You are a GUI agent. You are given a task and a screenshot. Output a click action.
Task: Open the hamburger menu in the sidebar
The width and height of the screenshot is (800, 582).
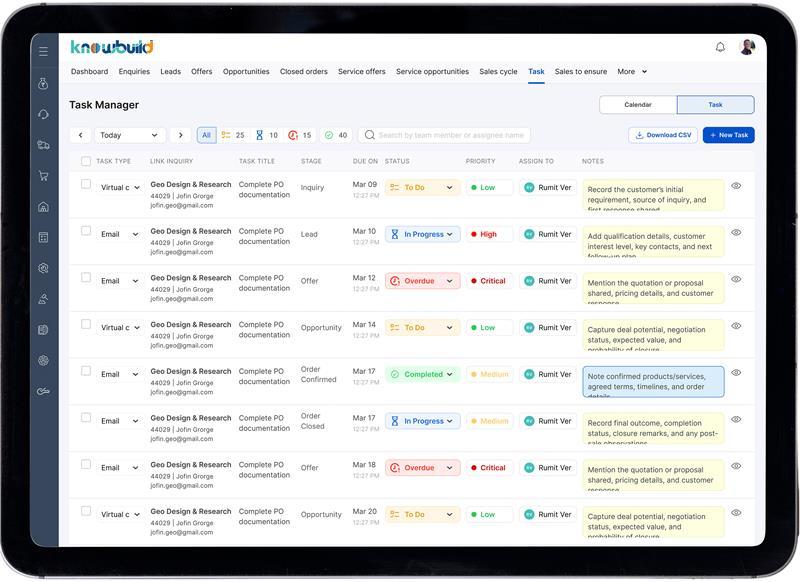tap(43, 52)
